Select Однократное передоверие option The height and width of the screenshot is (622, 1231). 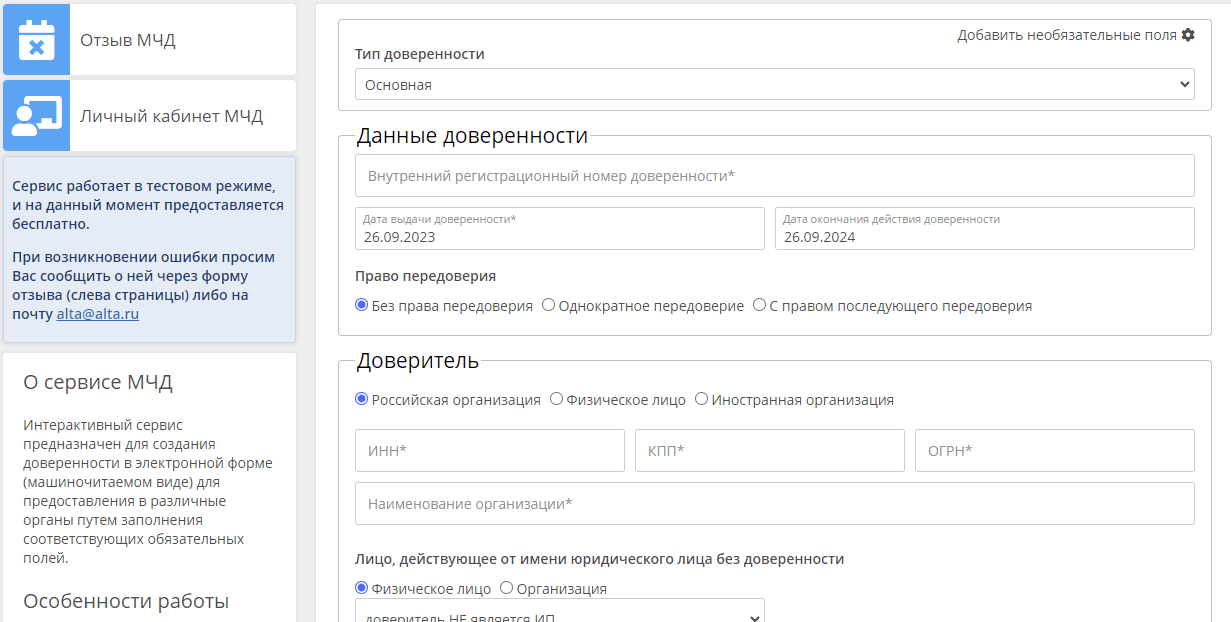(548, 306)
